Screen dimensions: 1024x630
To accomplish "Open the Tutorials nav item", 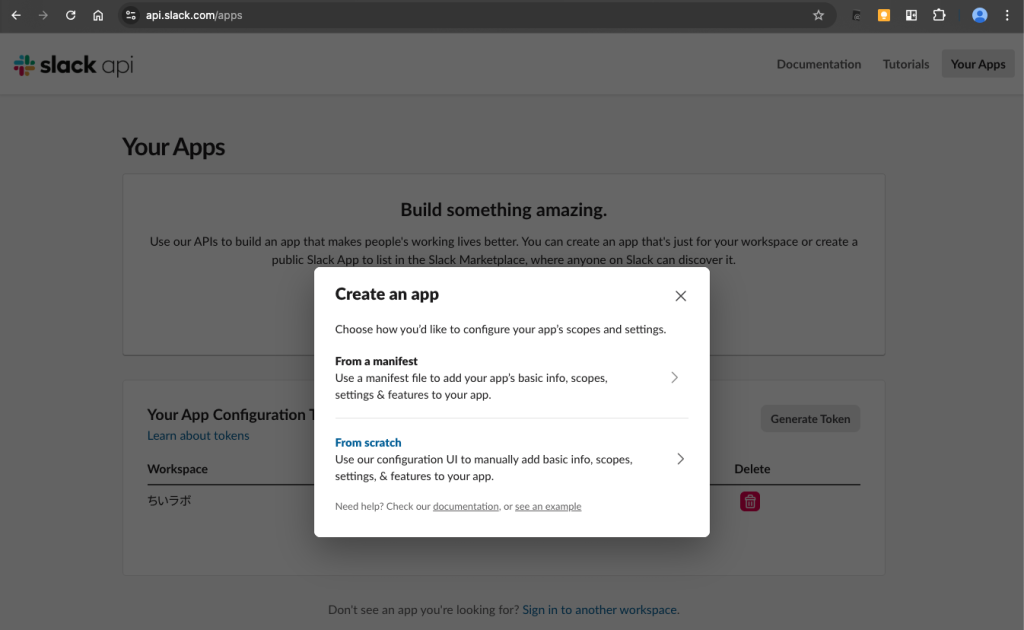I will 906,64.
